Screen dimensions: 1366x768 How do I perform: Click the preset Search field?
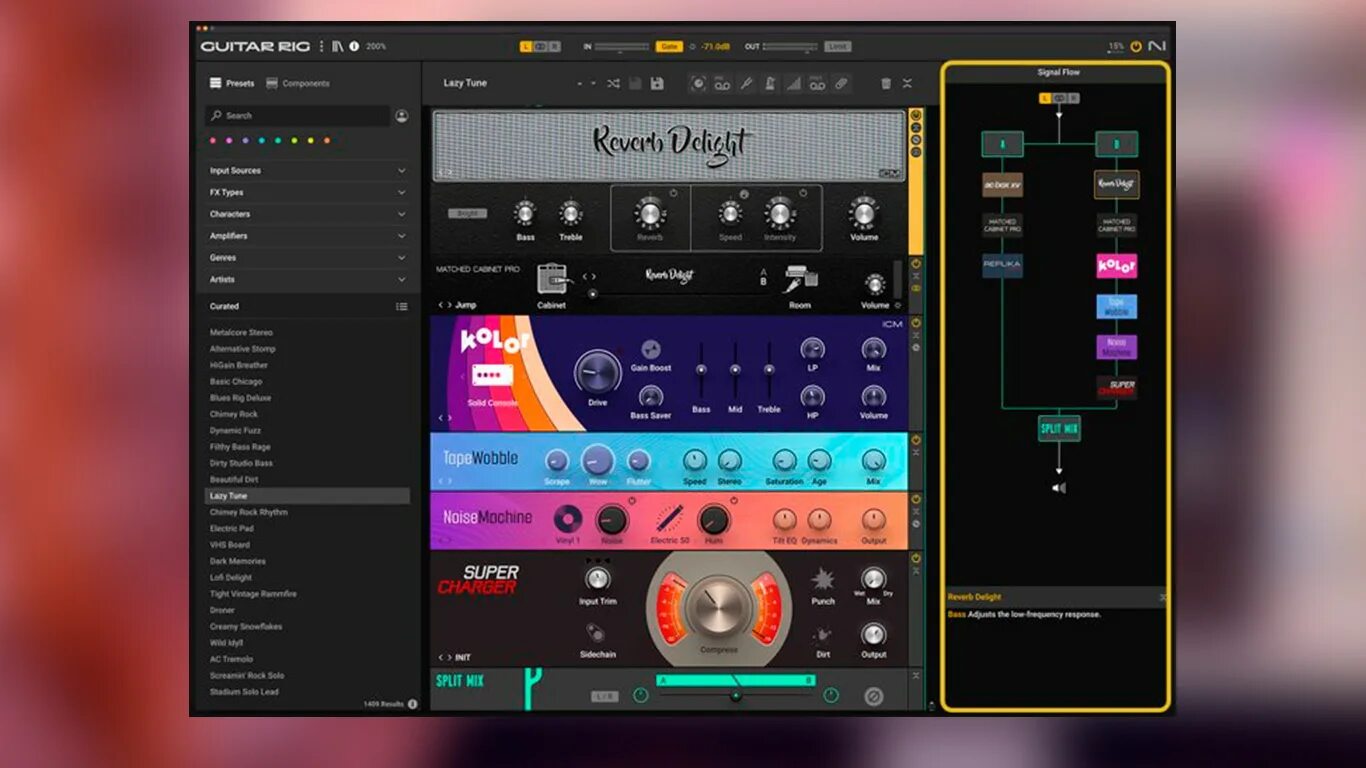[298, 116]
